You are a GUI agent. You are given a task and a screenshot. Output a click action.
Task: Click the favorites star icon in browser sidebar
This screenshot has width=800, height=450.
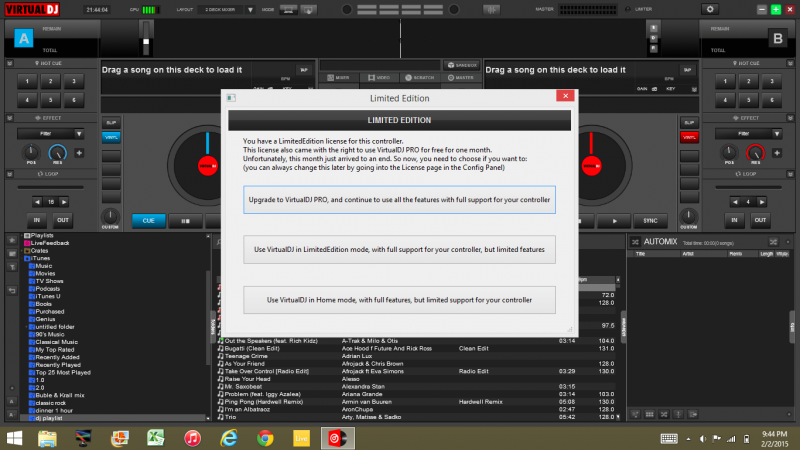coord(12,240)
